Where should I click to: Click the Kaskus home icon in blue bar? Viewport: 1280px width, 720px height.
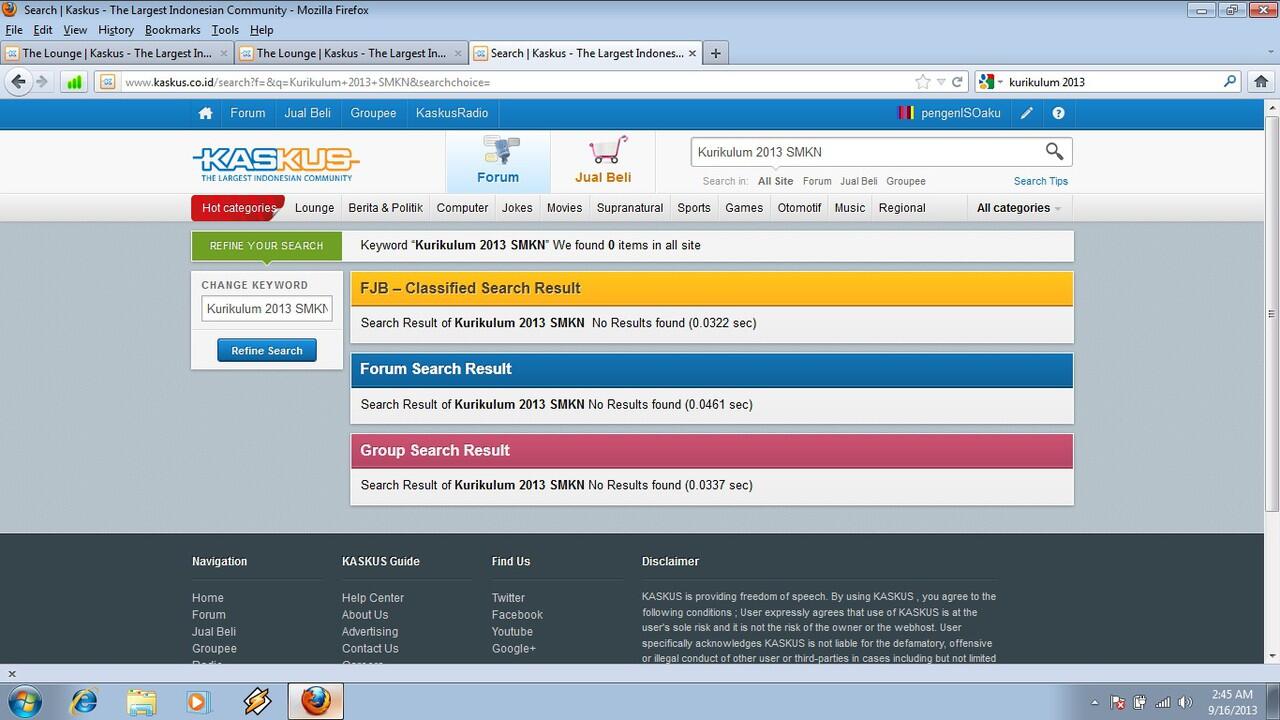205,113
